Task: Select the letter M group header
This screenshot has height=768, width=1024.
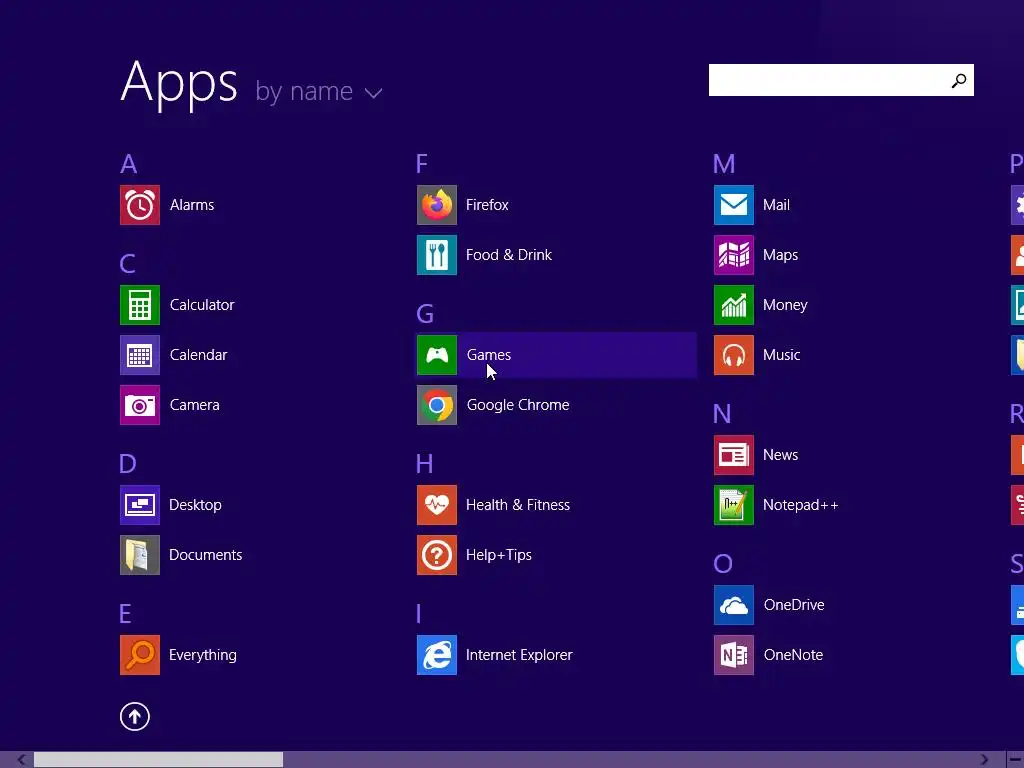Action: click(x=724, y=164)
